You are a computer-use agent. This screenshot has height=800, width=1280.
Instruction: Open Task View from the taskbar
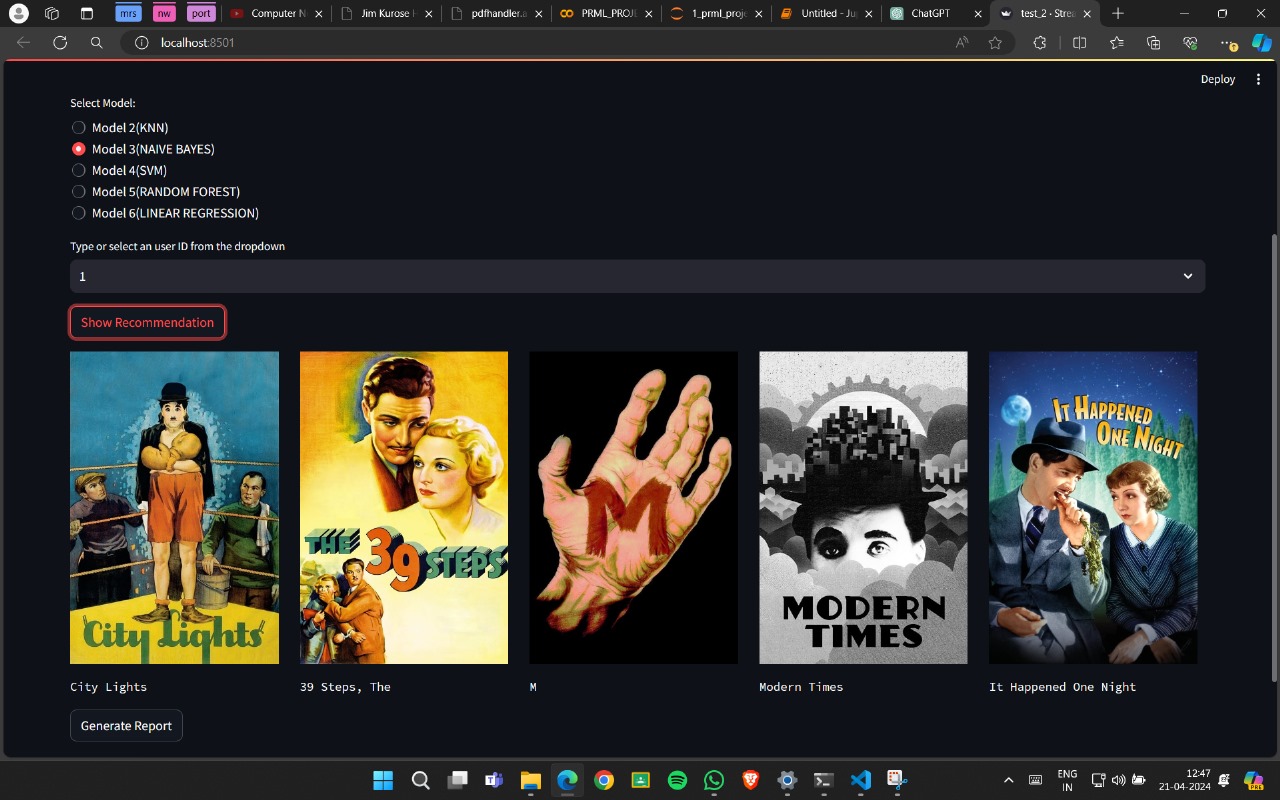457,780
